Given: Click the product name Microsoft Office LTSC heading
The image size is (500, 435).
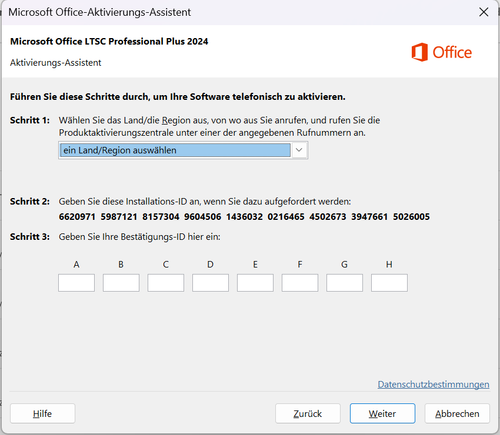Looking at the screenshot, I should point(109,41).
